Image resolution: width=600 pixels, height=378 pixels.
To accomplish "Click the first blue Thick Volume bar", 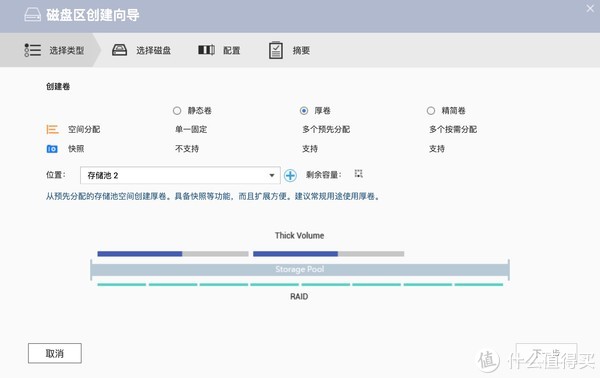I will (x=140, y=254).
